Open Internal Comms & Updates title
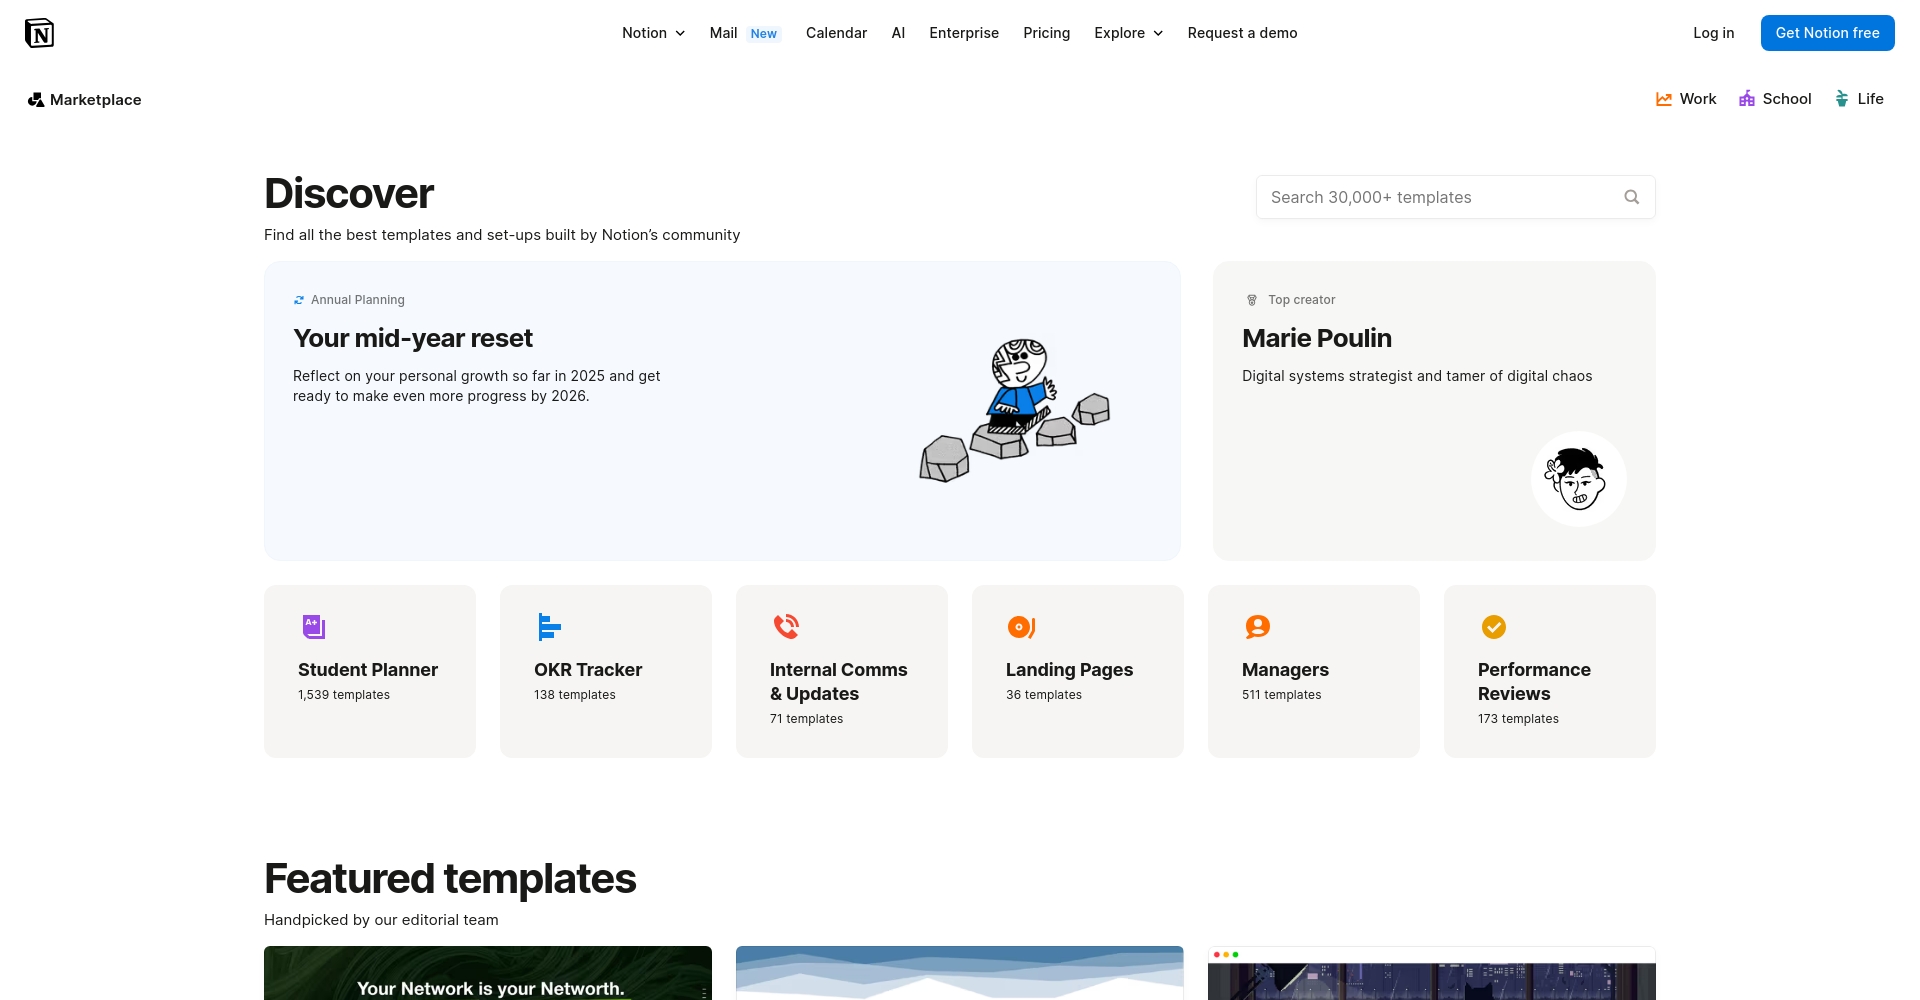 [x=838, y=682]
